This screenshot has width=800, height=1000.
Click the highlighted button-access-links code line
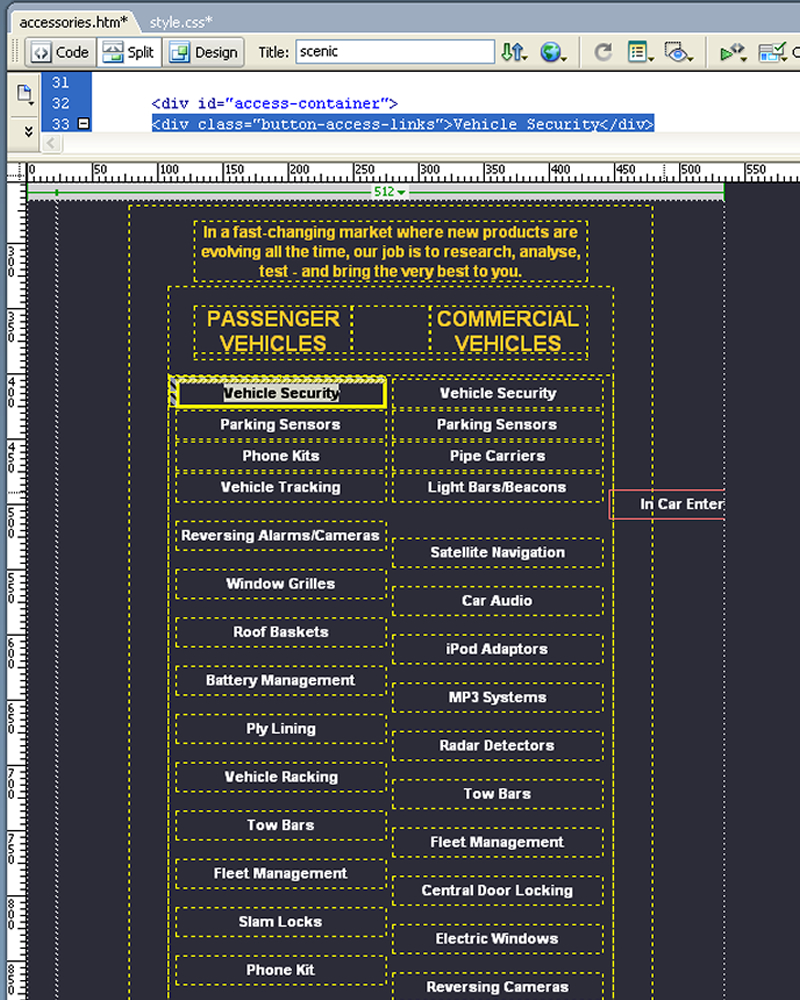click(x=403, y=124)
